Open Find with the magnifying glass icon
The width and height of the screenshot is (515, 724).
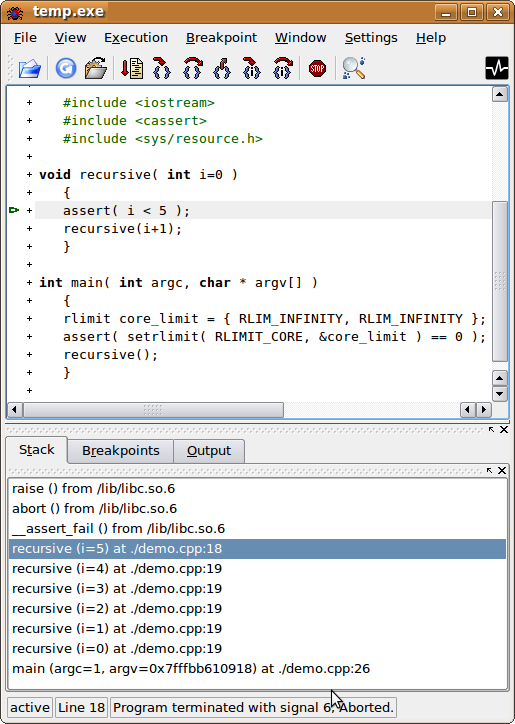(354, 68)
